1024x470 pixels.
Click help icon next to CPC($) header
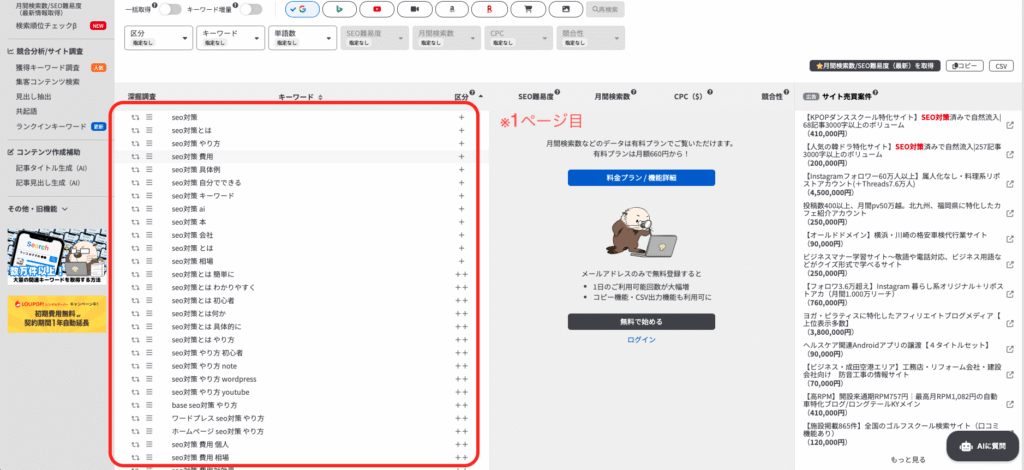click(710, 93)
